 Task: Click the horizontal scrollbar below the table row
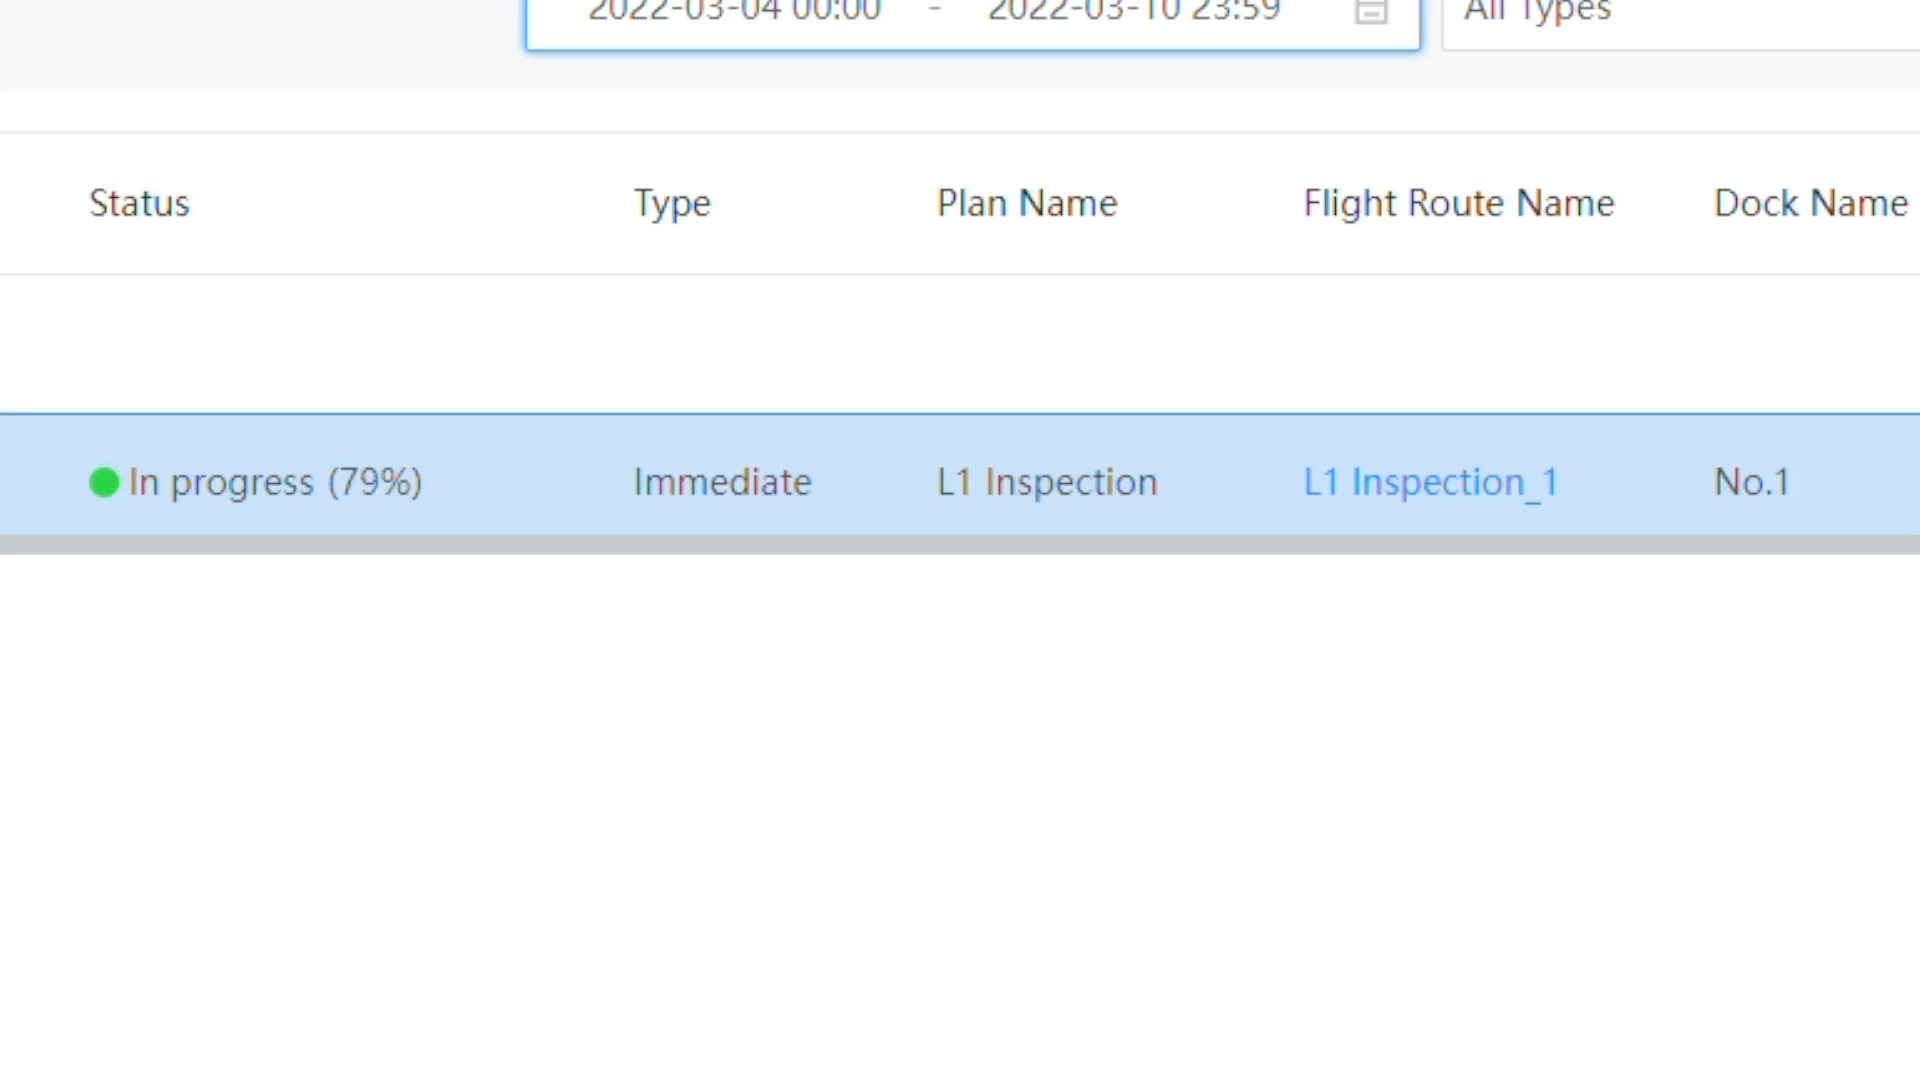960,545
